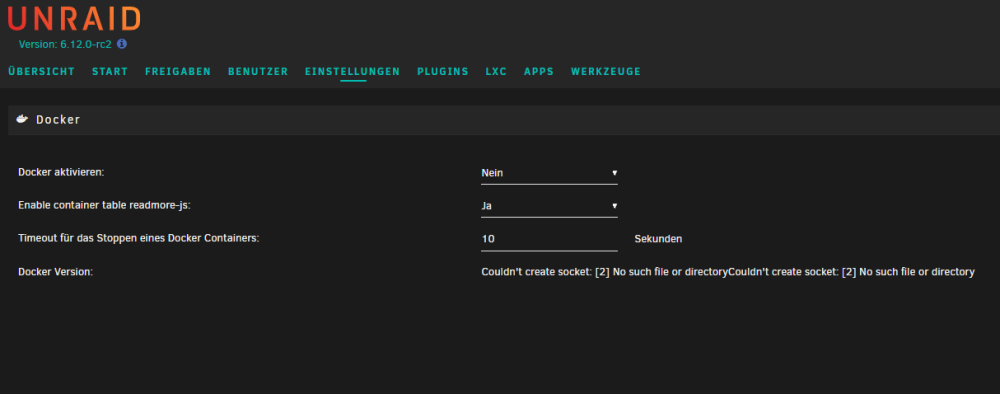
Task: Click the Unraid logo
Action: click(x=74, y=18)
